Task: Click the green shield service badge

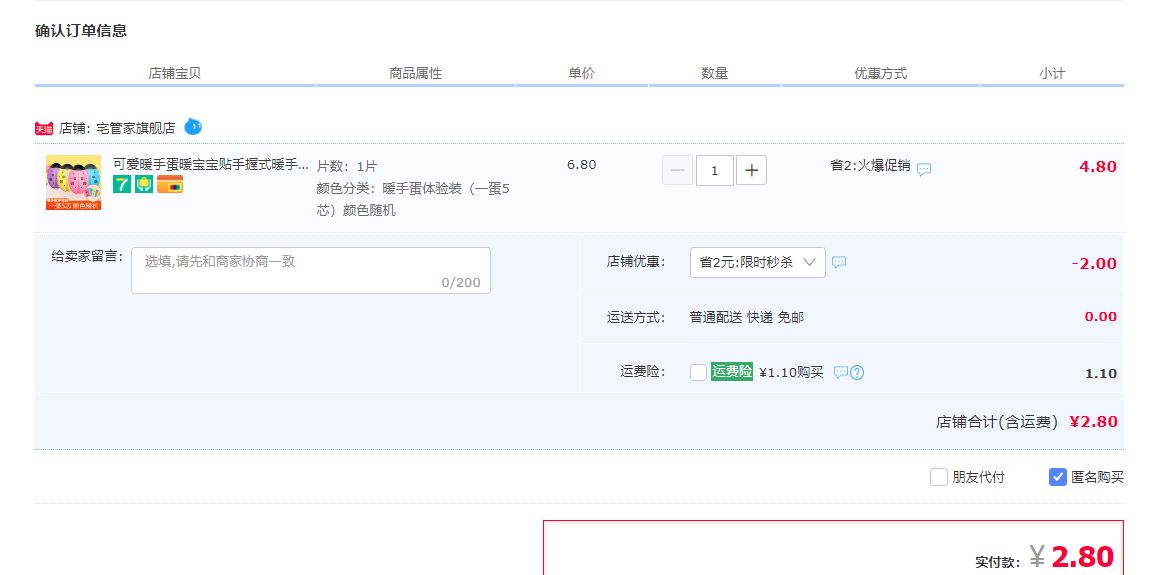Action: 144,185
